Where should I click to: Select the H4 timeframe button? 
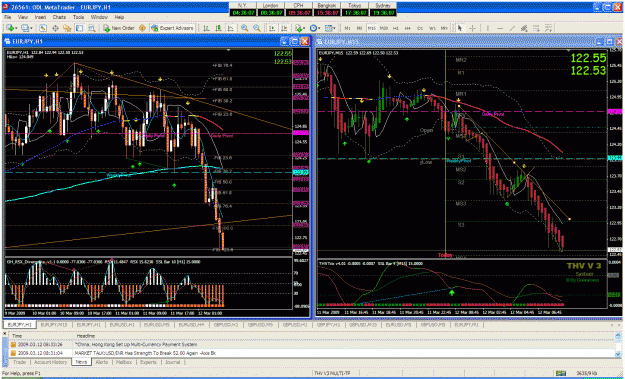pyautogui.click(x=408, y=28)
